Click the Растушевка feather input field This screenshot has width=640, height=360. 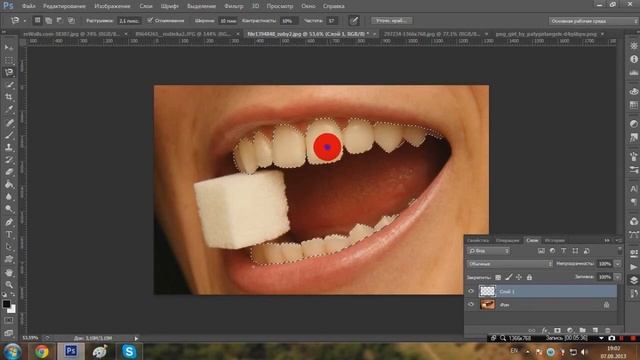(129, 20)
